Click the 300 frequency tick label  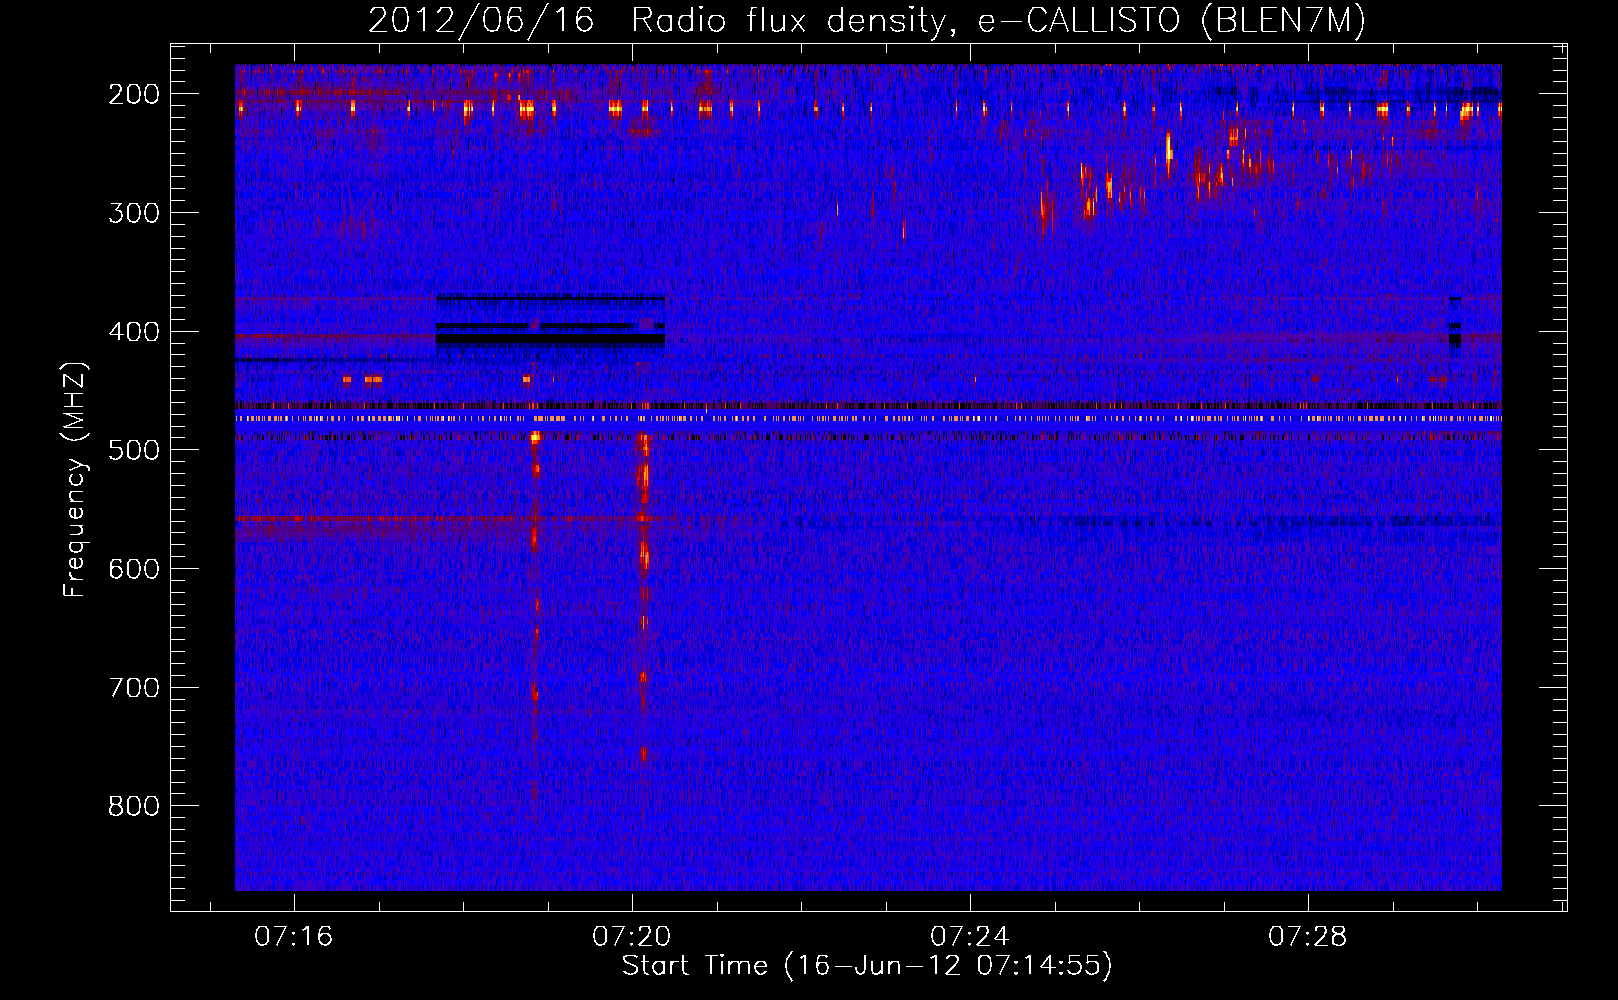(x=133, y=213)
